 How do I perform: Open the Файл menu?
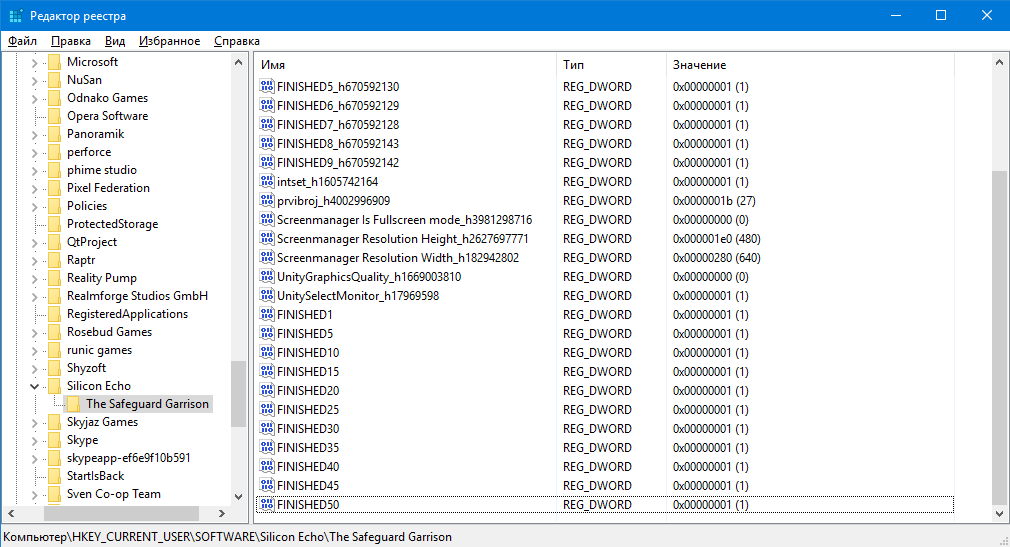(x=23, y=41)
